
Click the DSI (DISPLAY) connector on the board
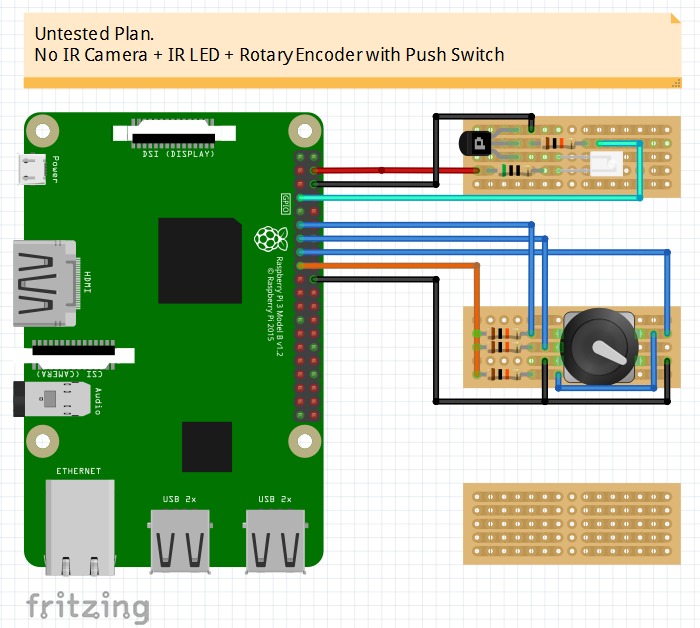point(174,133)
